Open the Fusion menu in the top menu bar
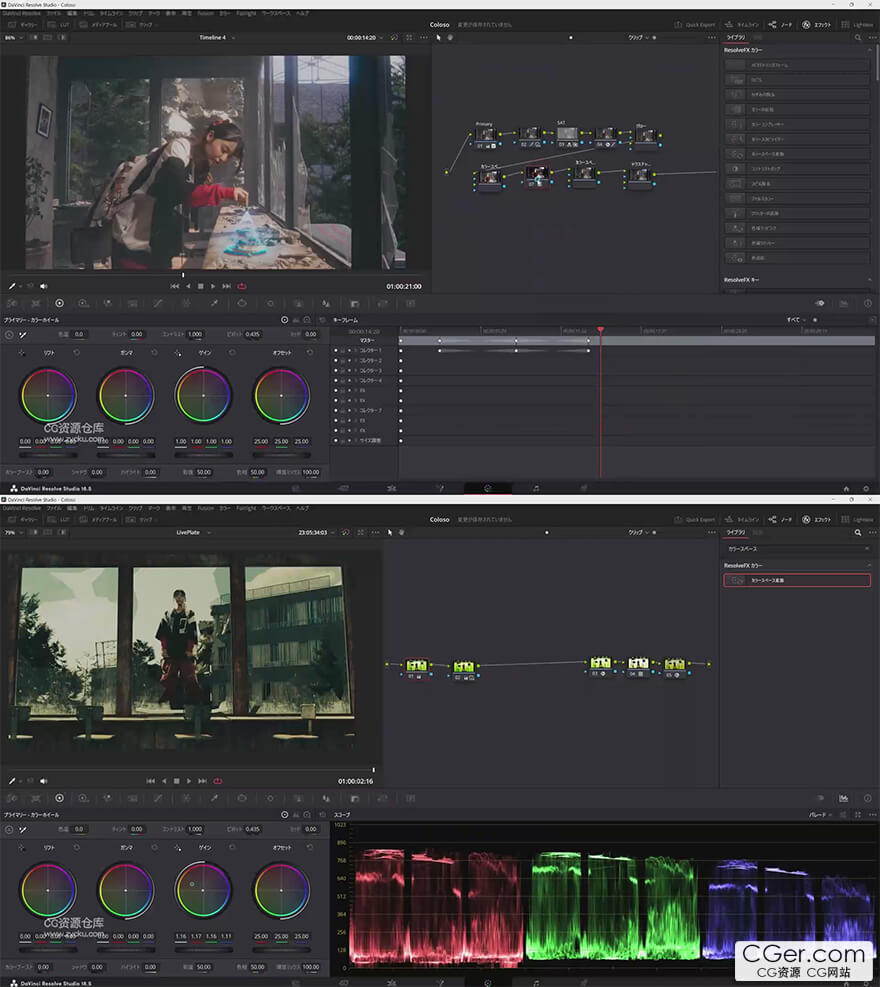The width and height of the screenshot is (880, 987). click(x=205, y=13)
